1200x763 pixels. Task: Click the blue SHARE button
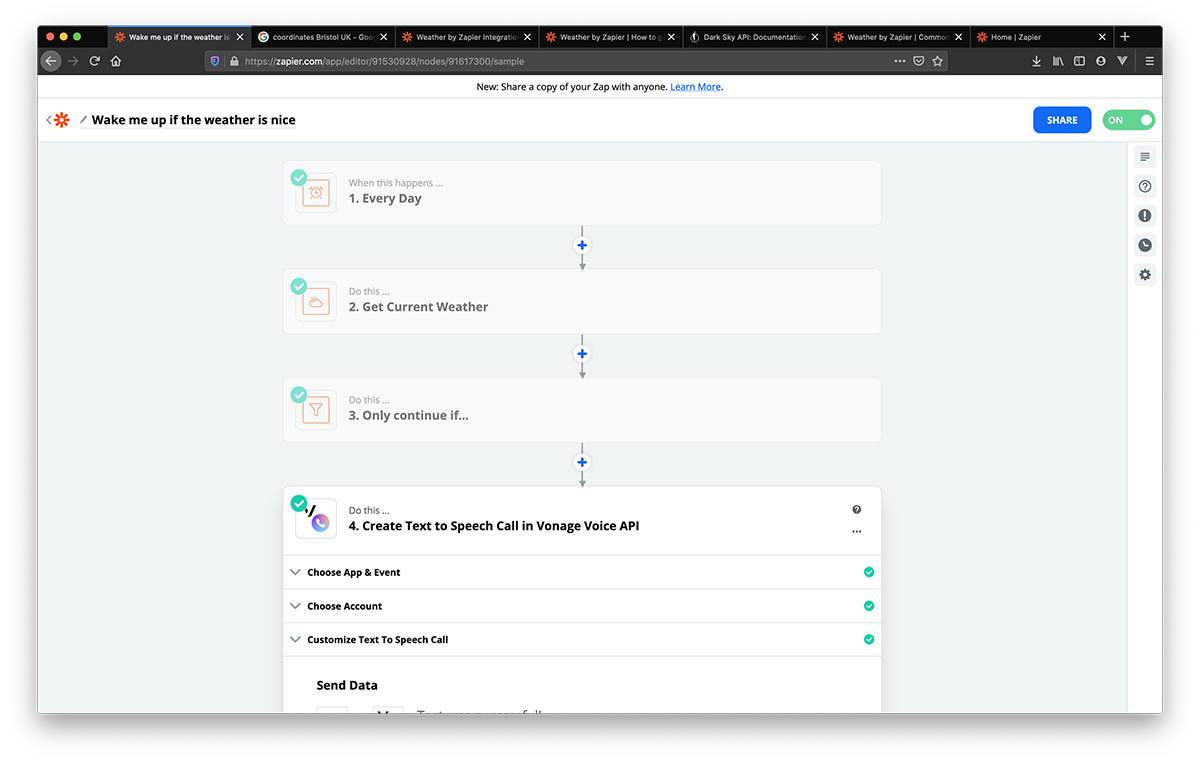pos(1062,120)
